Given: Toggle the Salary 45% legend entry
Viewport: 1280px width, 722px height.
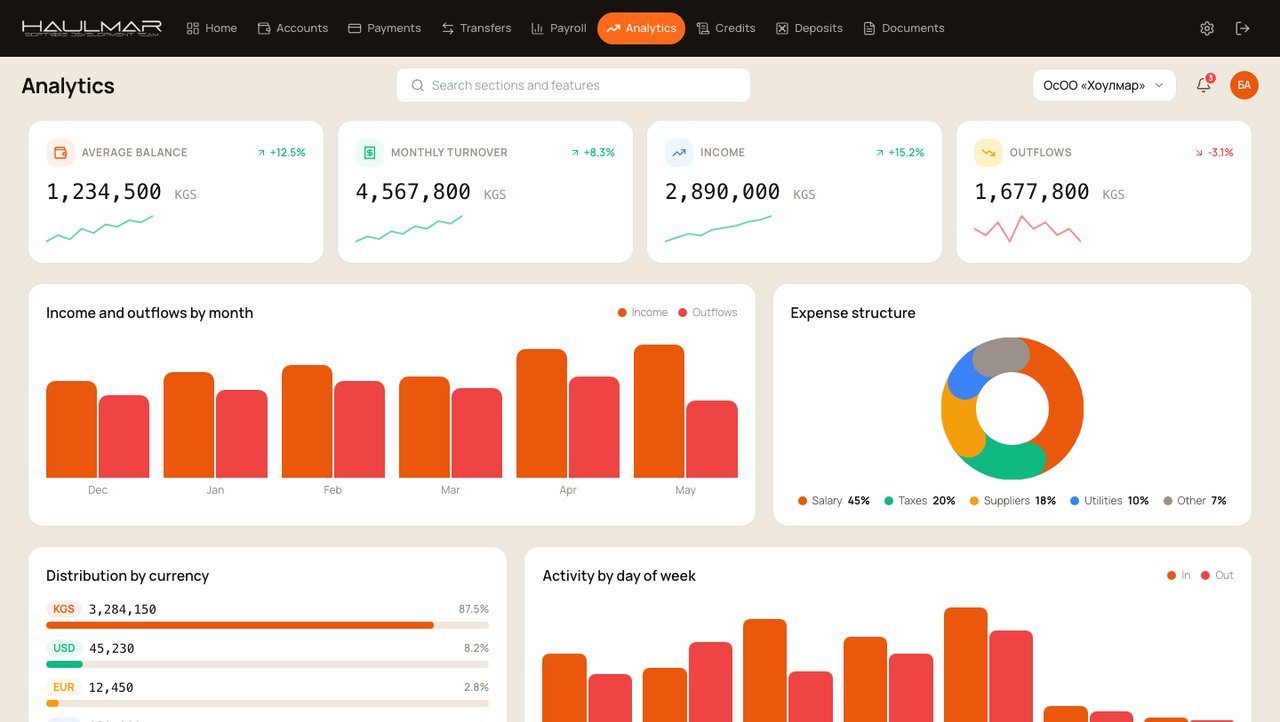Looking at the screenshot, I should coord(834,501).
